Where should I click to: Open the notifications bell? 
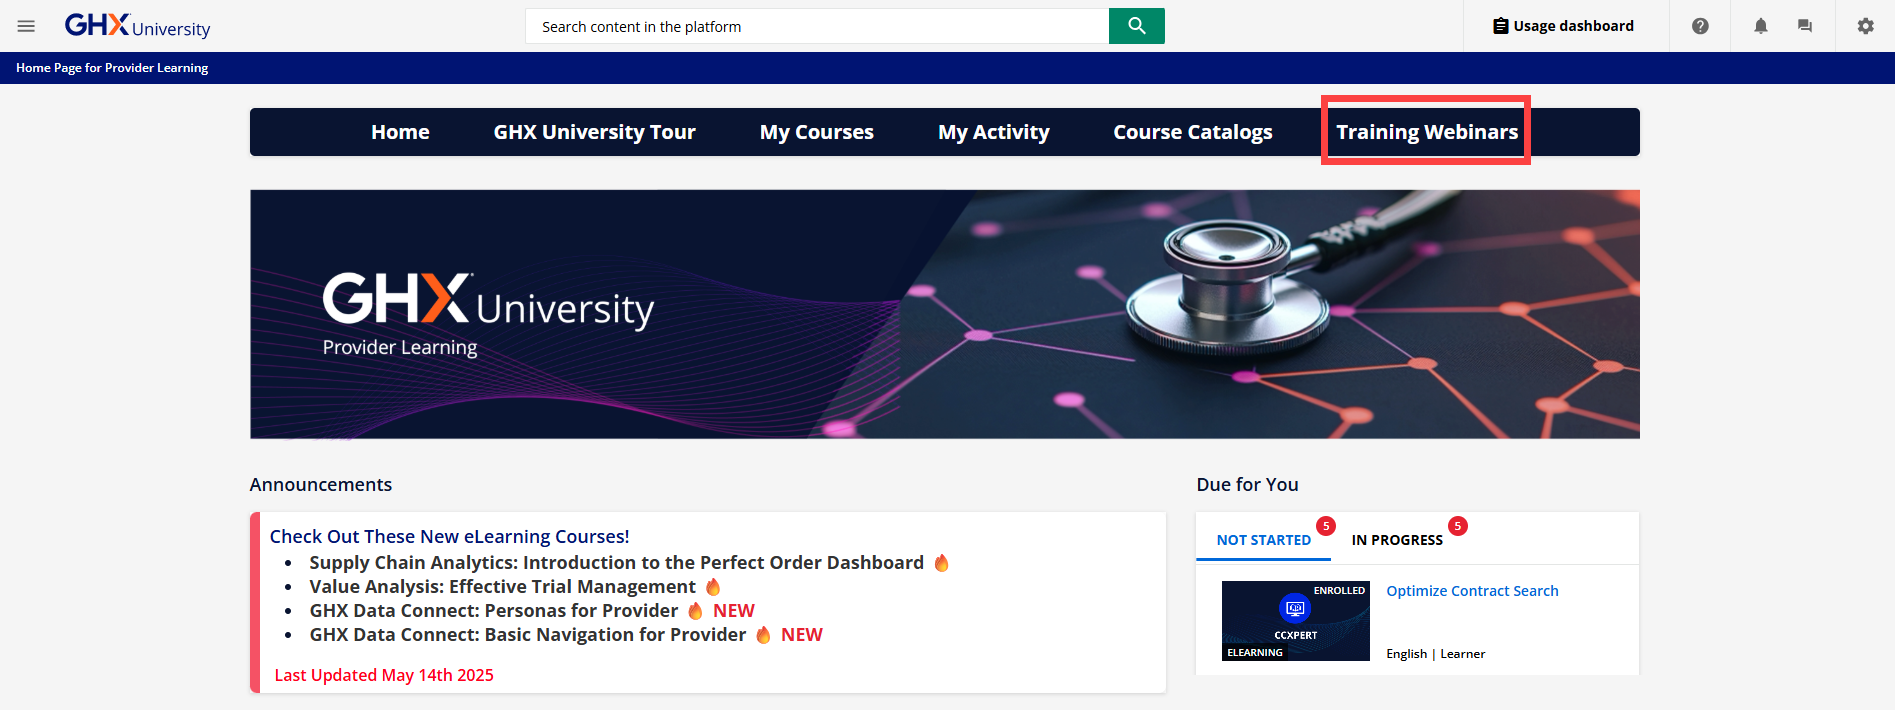[x=1760, y=26]
